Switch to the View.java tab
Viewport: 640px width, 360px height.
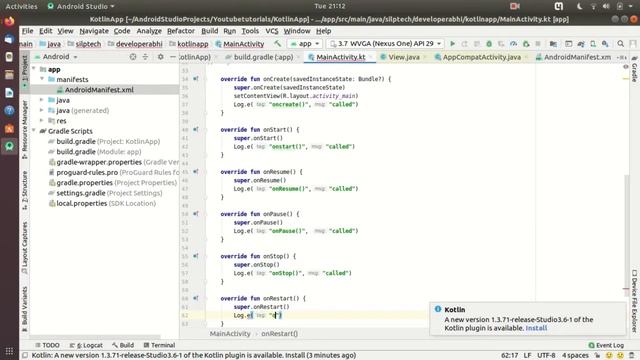403,57
